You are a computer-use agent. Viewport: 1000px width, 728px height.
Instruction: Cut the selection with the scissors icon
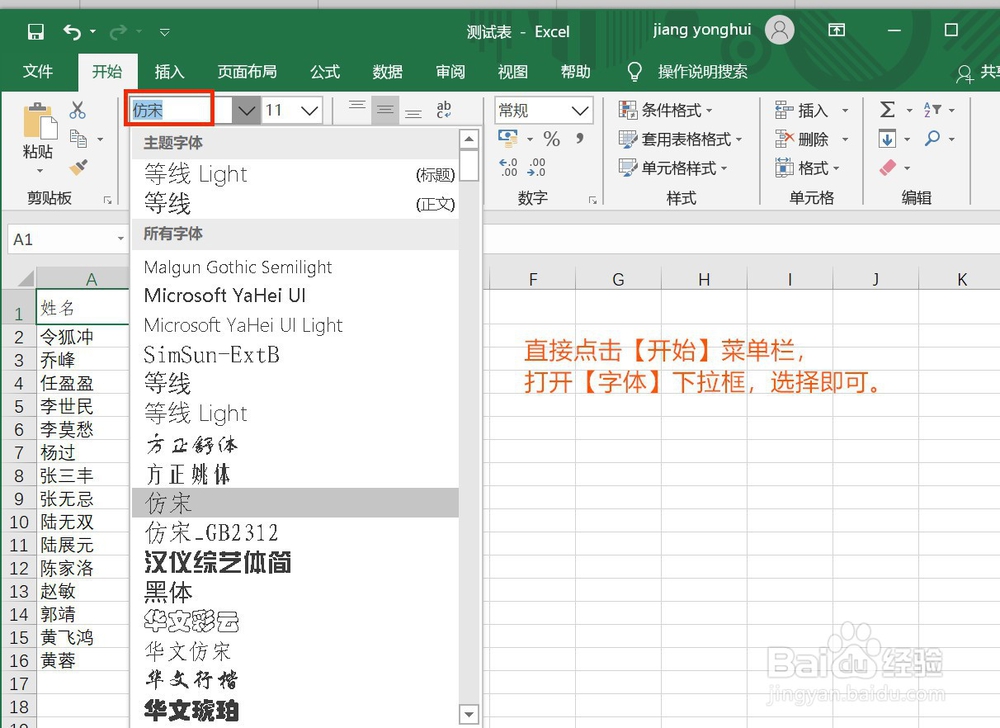coord(77,110)
